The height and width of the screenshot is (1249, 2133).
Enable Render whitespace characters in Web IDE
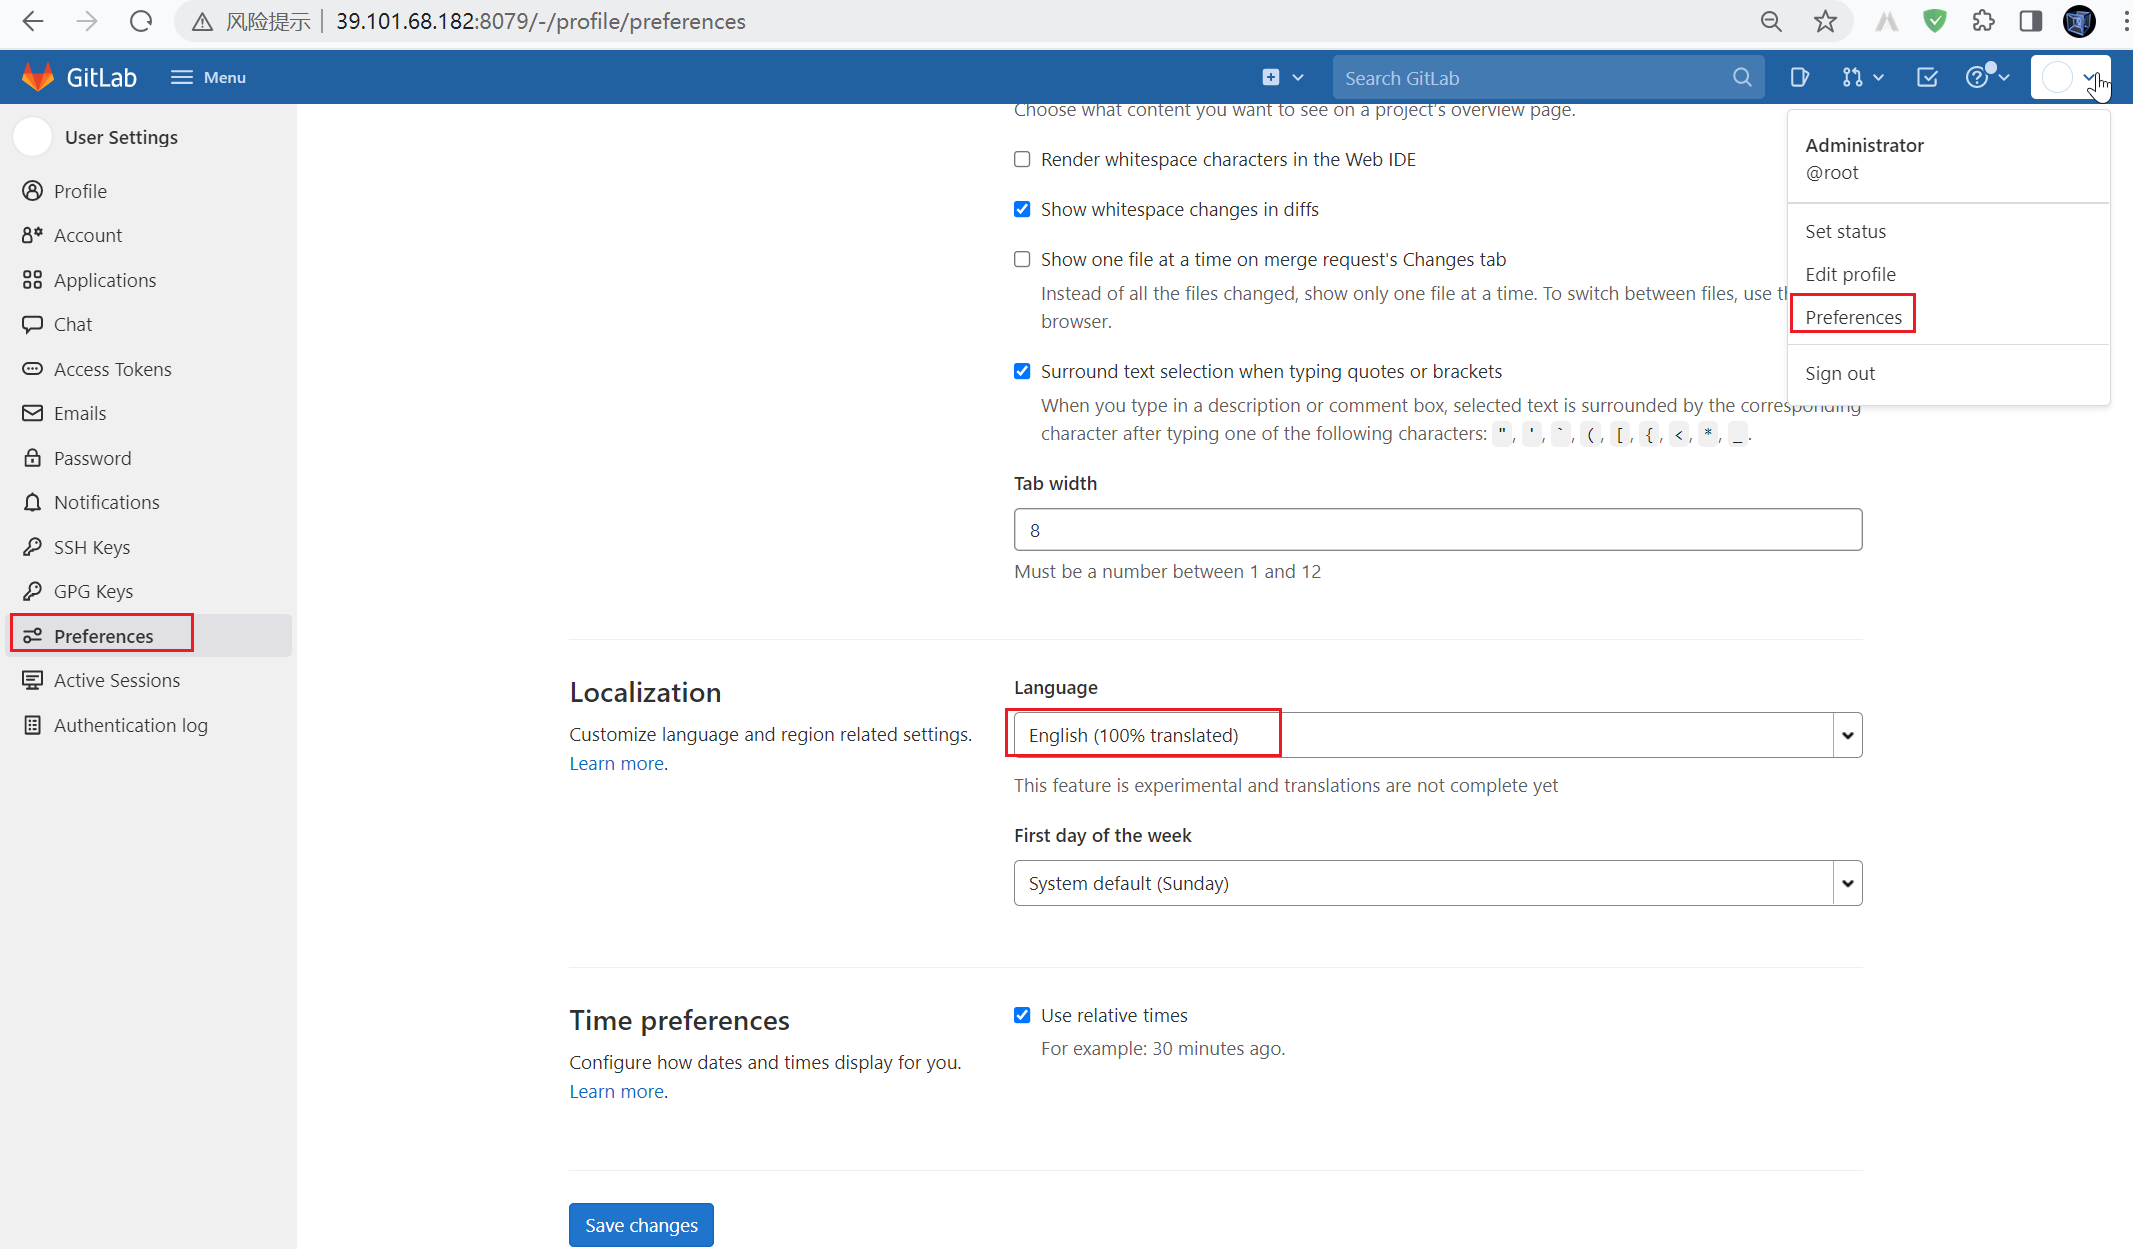(1022, 159)
